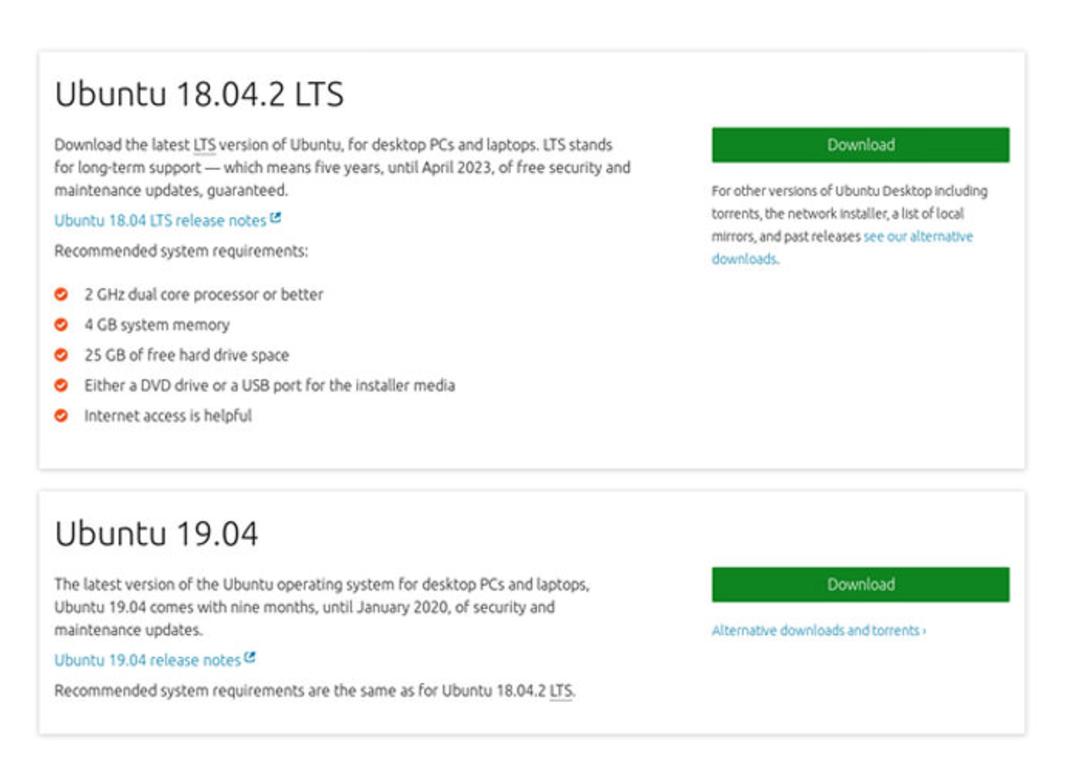Click external link icon beside 19.04 release notes
The height and width of the screenshot is (771, 1080).
250,657
